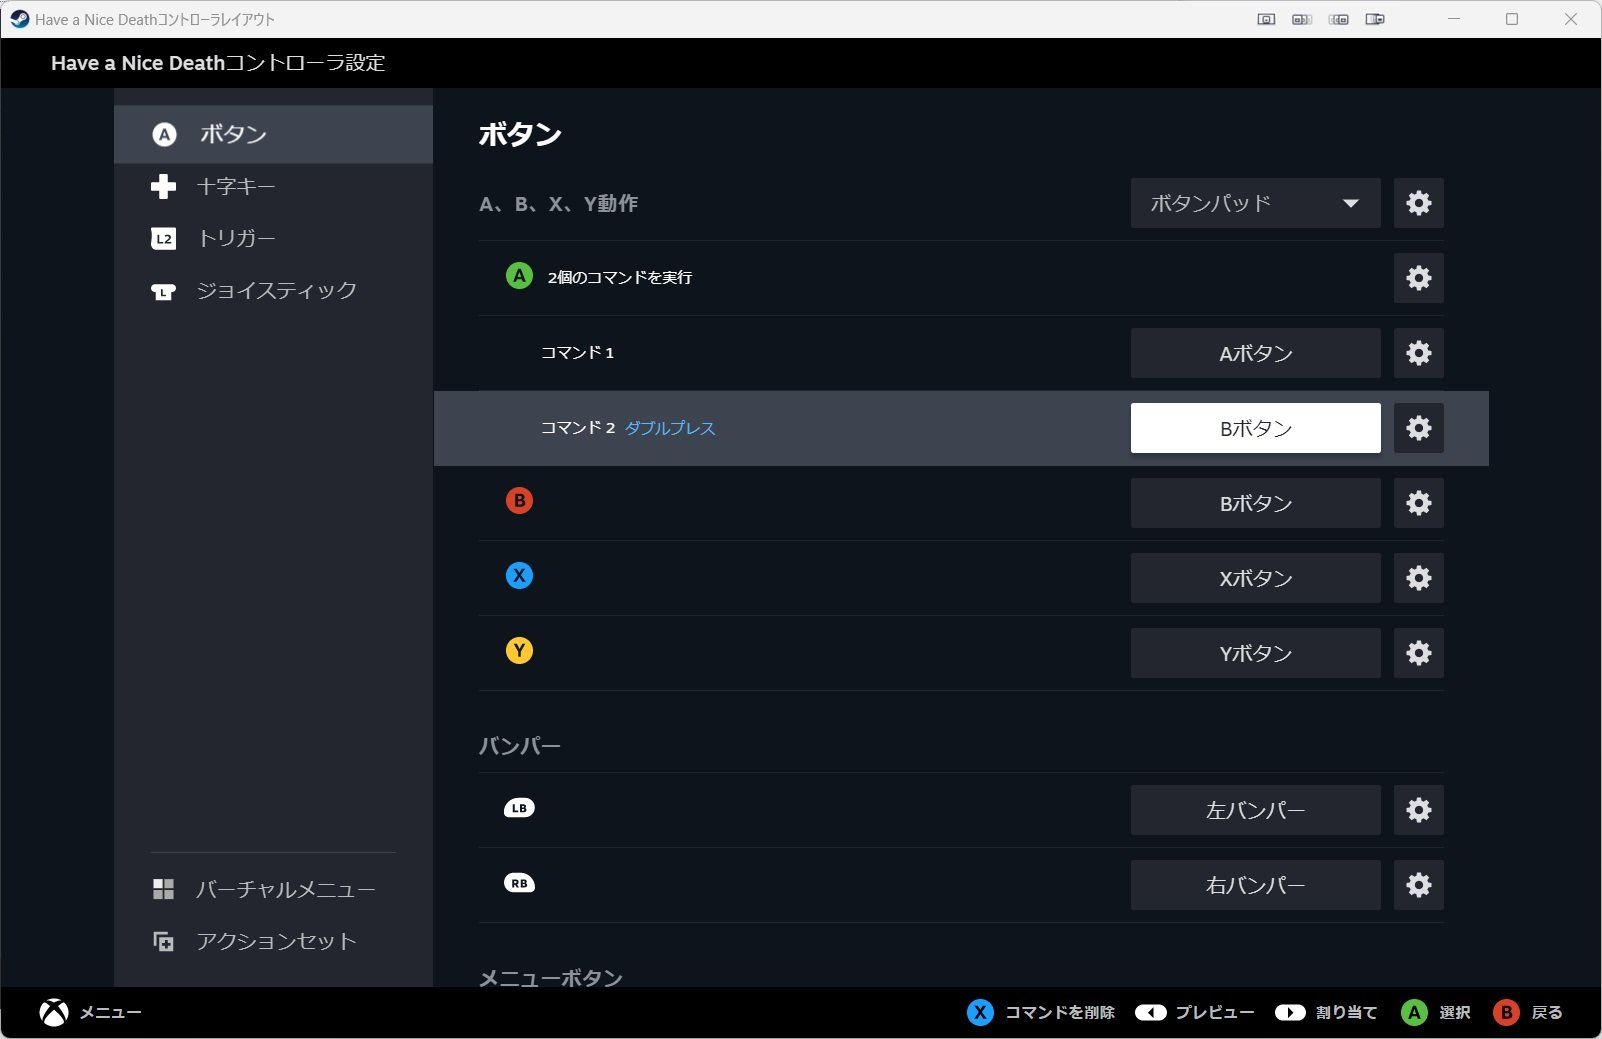Click the ダブルプレス link
Image resolution: width=1602 pixels, height=1039 pixels.
click(x=670, y=428)
